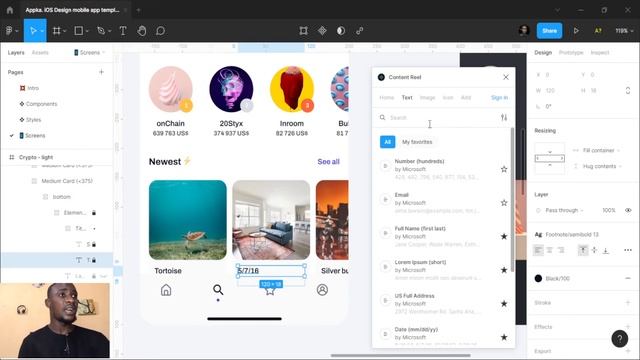Switch to the Assets tab
Image resolution: width=640 pixels, height=360 pixels.
coord(40,53)
